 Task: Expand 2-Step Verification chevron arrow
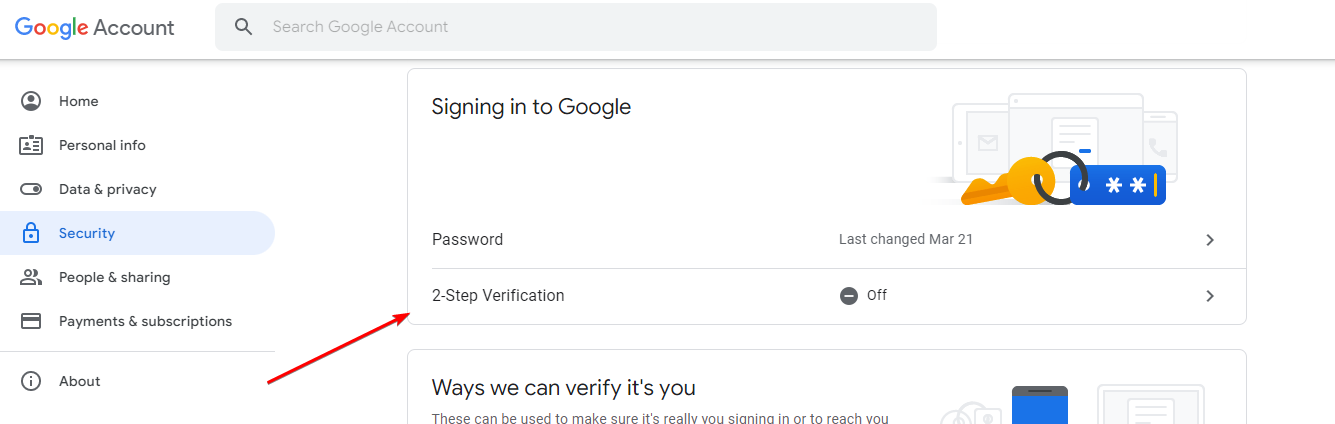pyautogui.click(x=1210, y=296)
